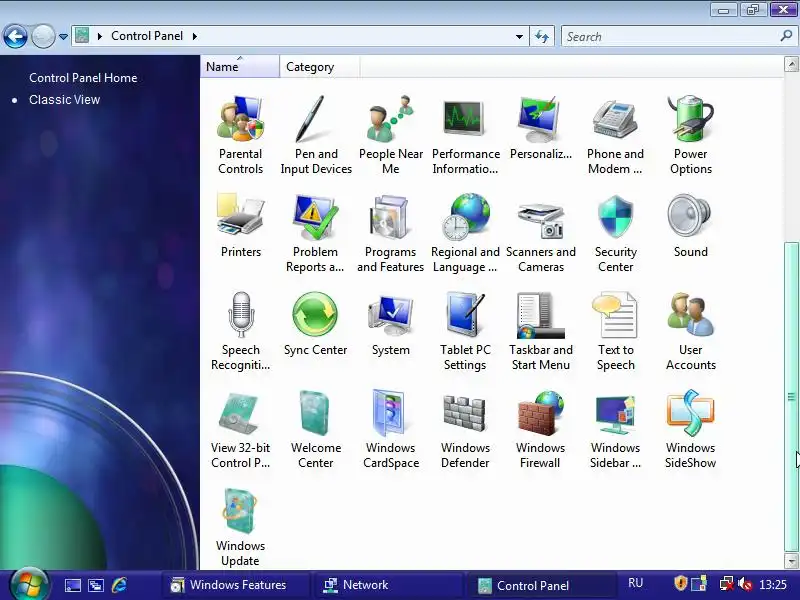This screenshot has height=600, width=800.
Task: Refresh the Control Panel view
Action: 542,37
